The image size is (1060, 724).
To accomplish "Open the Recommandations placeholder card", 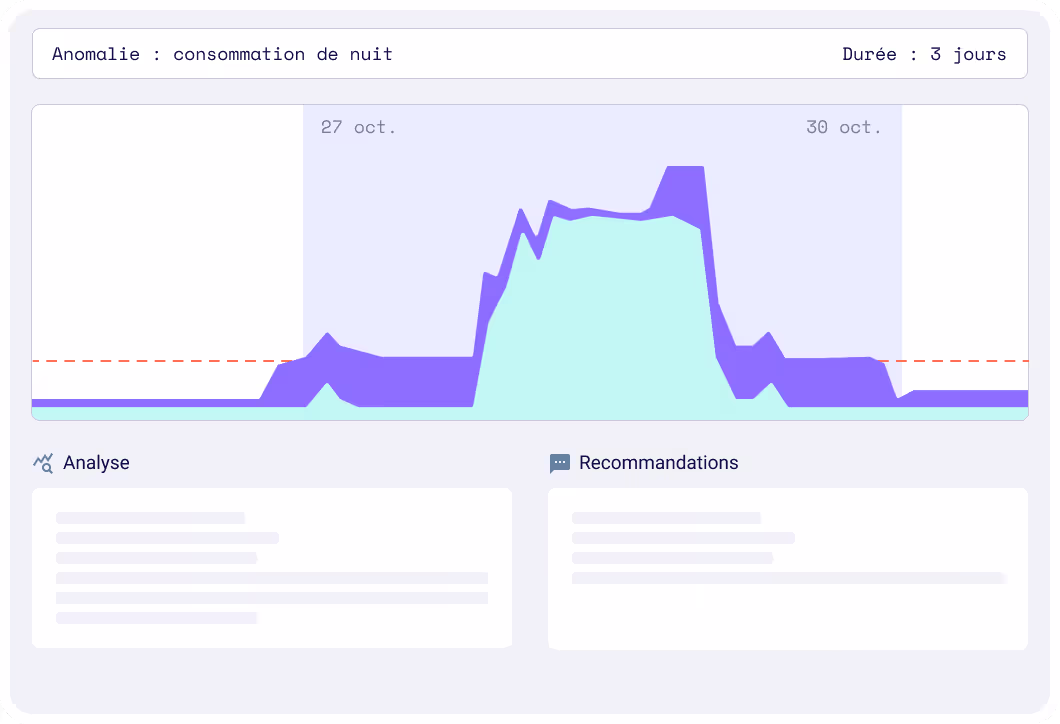I will [x=788, y=569].
